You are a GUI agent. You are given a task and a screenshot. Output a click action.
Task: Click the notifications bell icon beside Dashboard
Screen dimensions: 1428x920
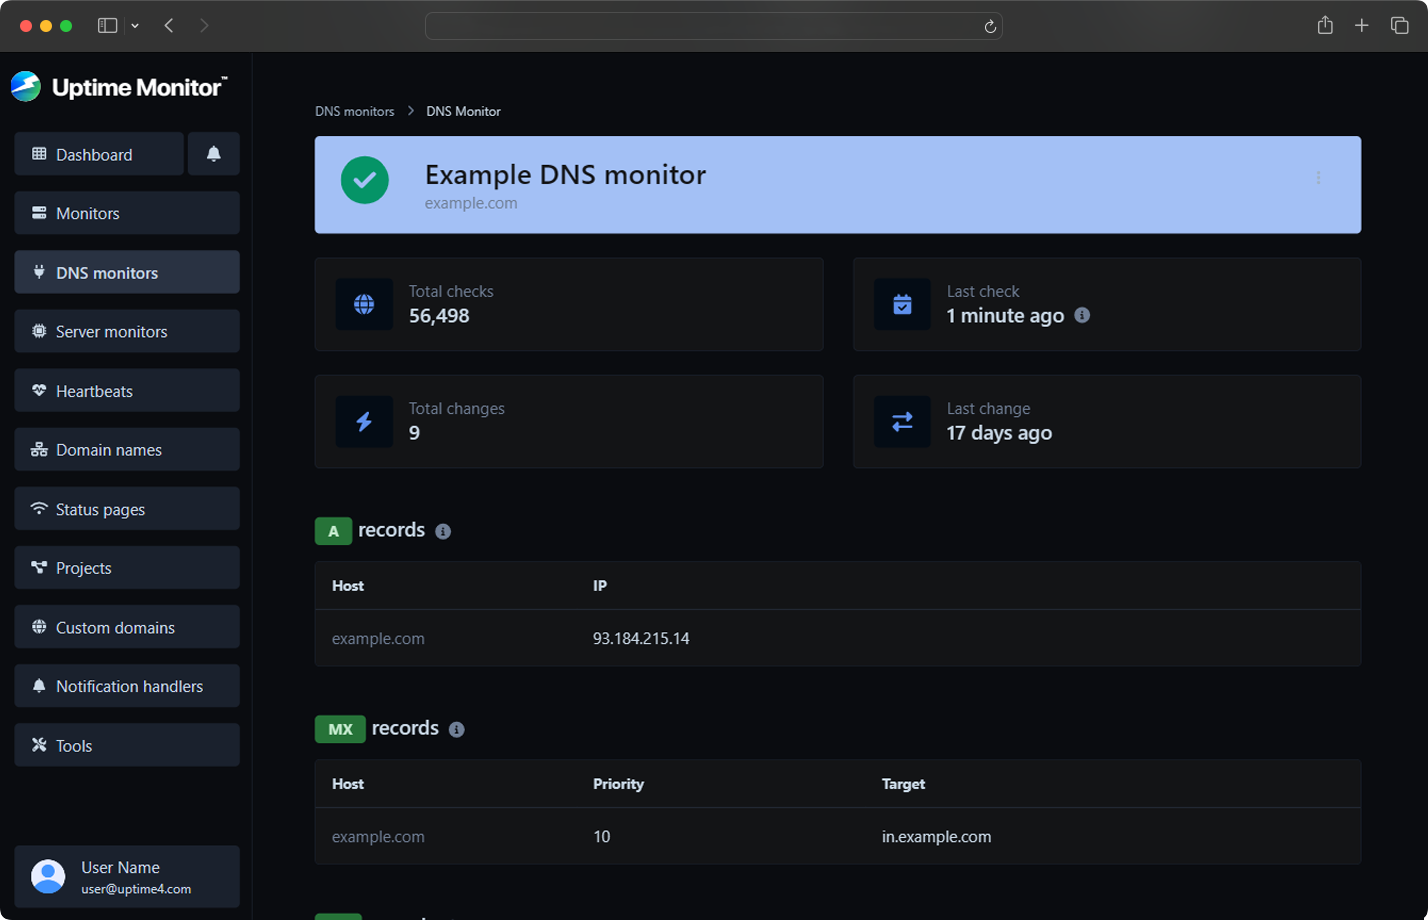(x=213, y=154)
